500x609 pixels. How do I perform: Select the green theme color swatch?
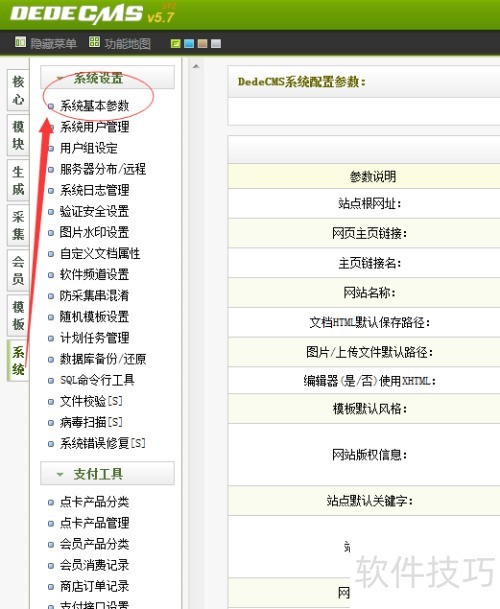[x=176, y=44]
